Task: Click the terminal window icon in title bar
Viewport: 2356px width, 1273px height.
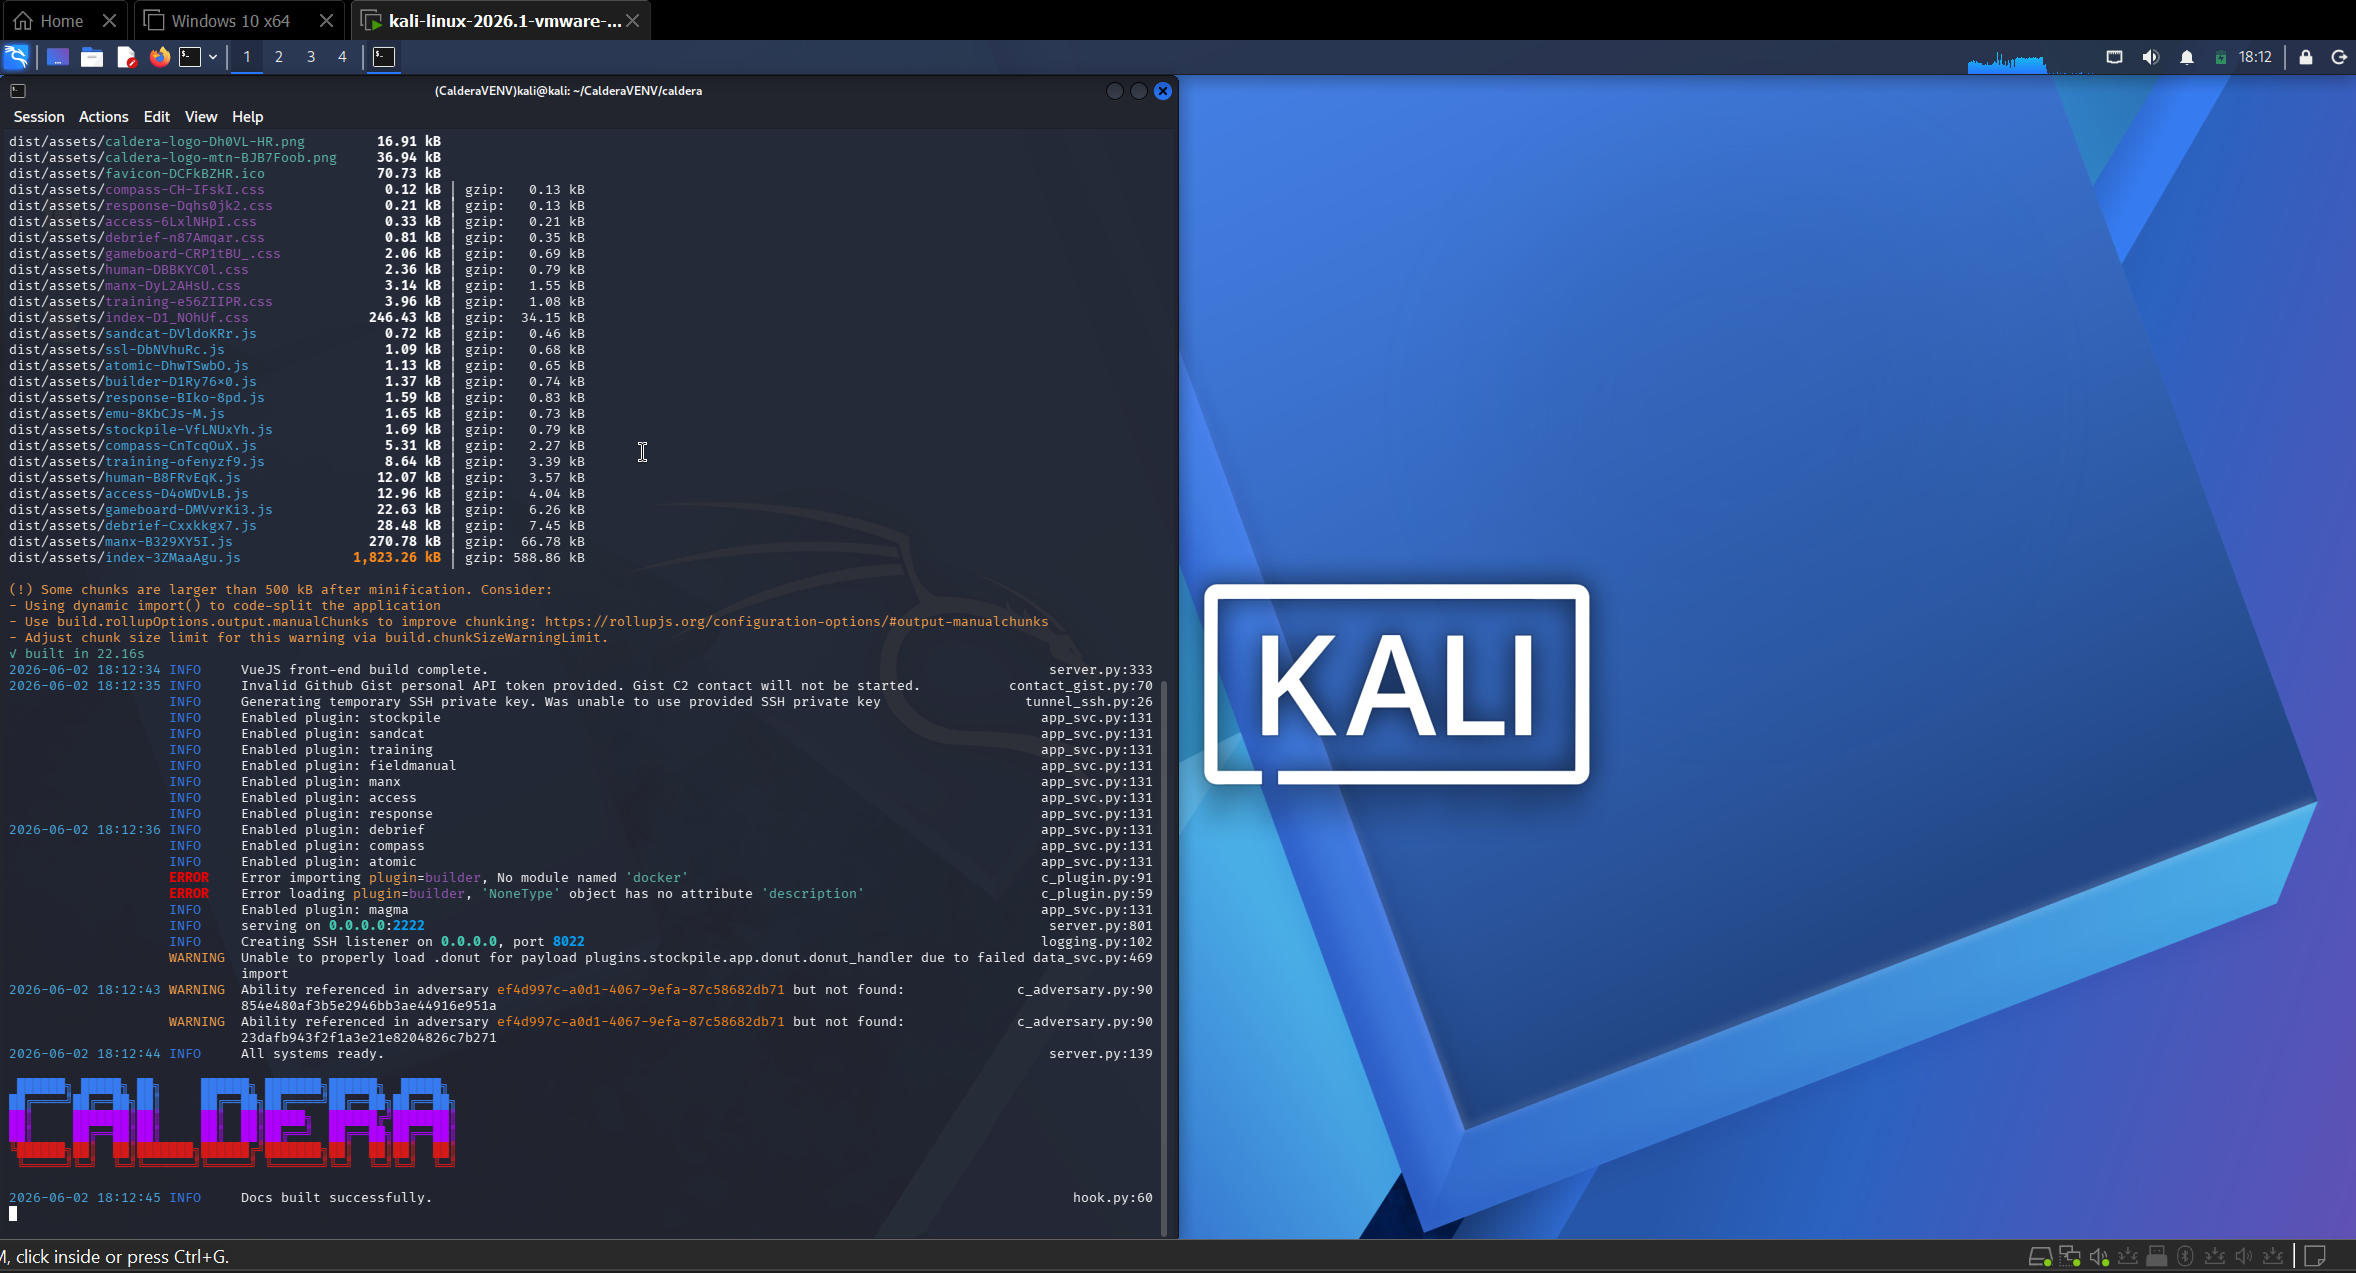Action: [x=18, y=91]
